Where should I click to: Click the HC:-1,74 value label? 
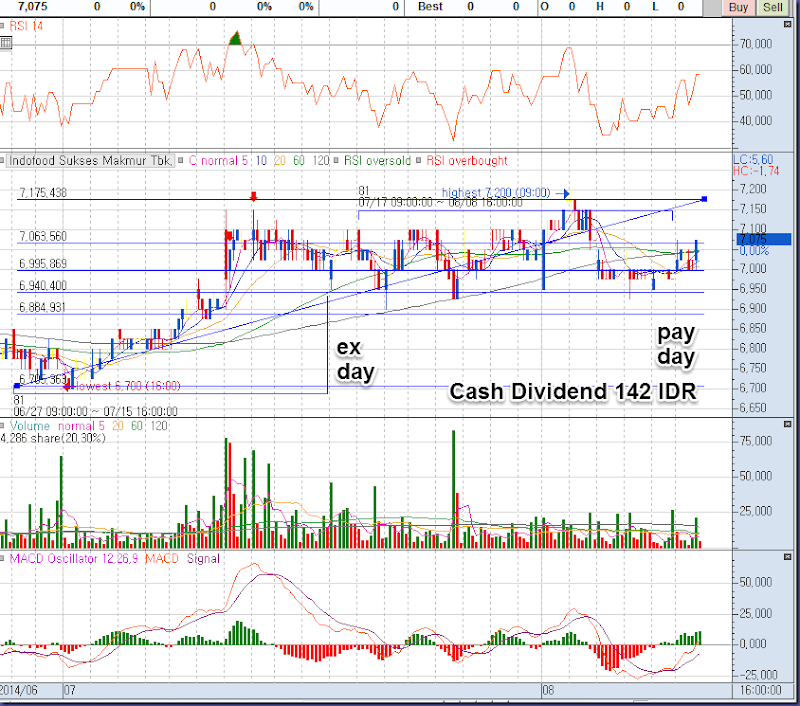coord(756,171)
